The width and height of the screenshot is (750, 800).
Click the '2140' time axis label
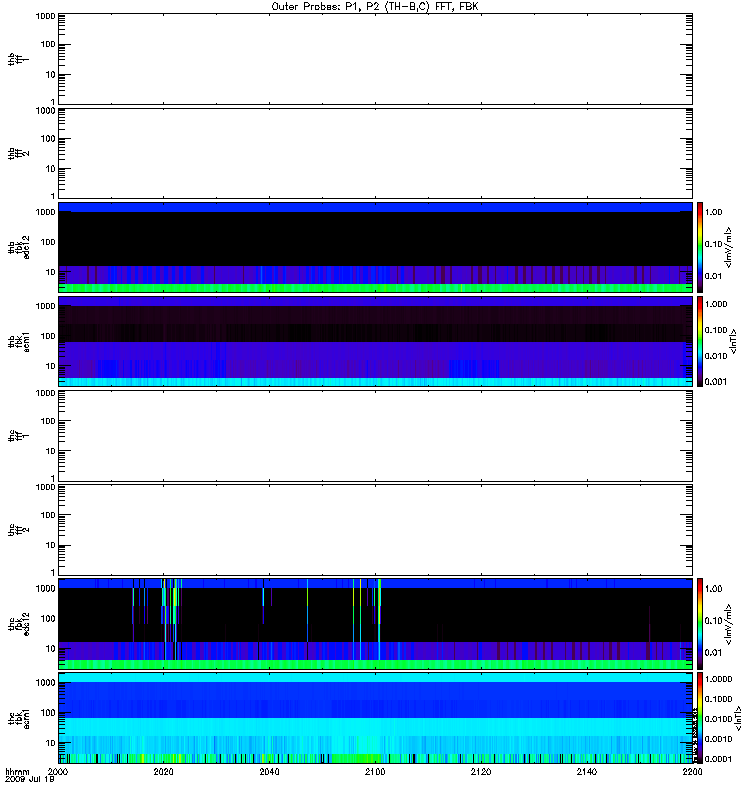pos(587,771)
